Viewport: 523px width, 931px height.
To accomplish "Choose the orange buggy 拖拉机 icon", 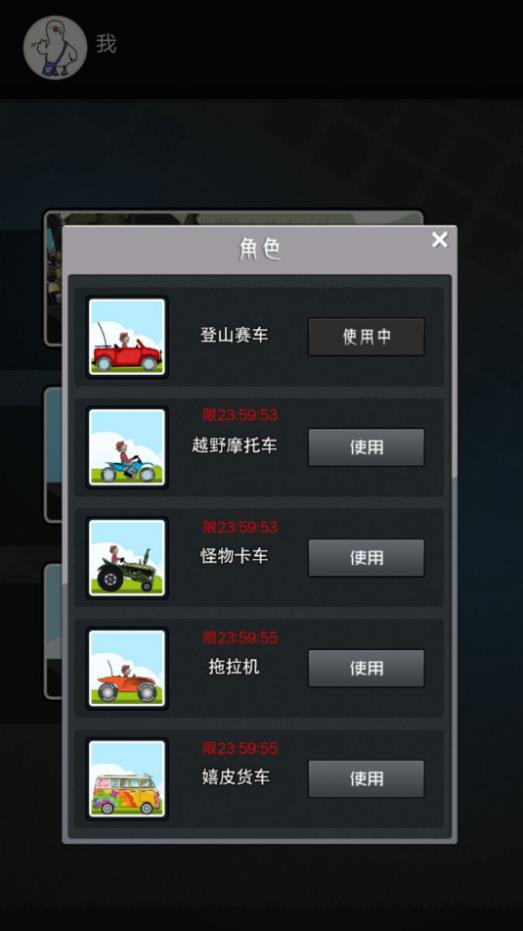I will click(127, 668).
